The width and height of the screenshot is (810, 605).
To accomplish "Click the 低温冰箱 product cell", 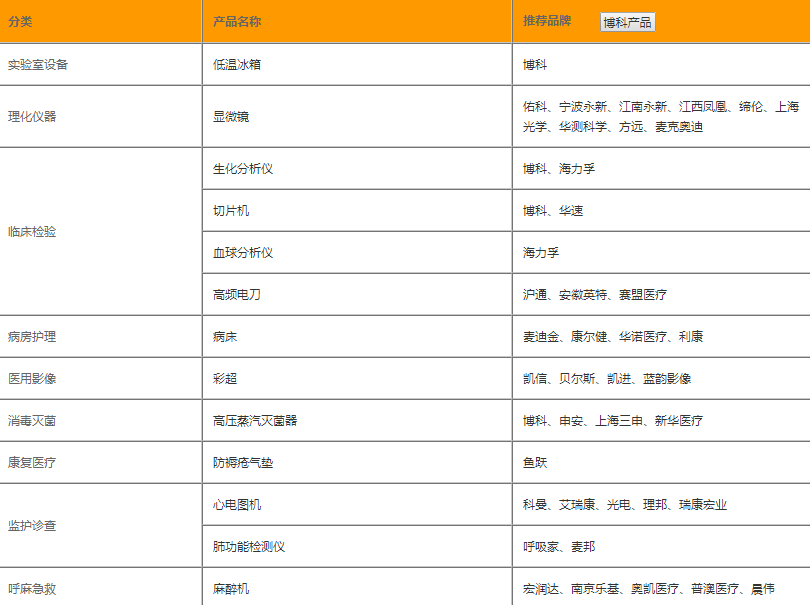I will coord(357,65).
